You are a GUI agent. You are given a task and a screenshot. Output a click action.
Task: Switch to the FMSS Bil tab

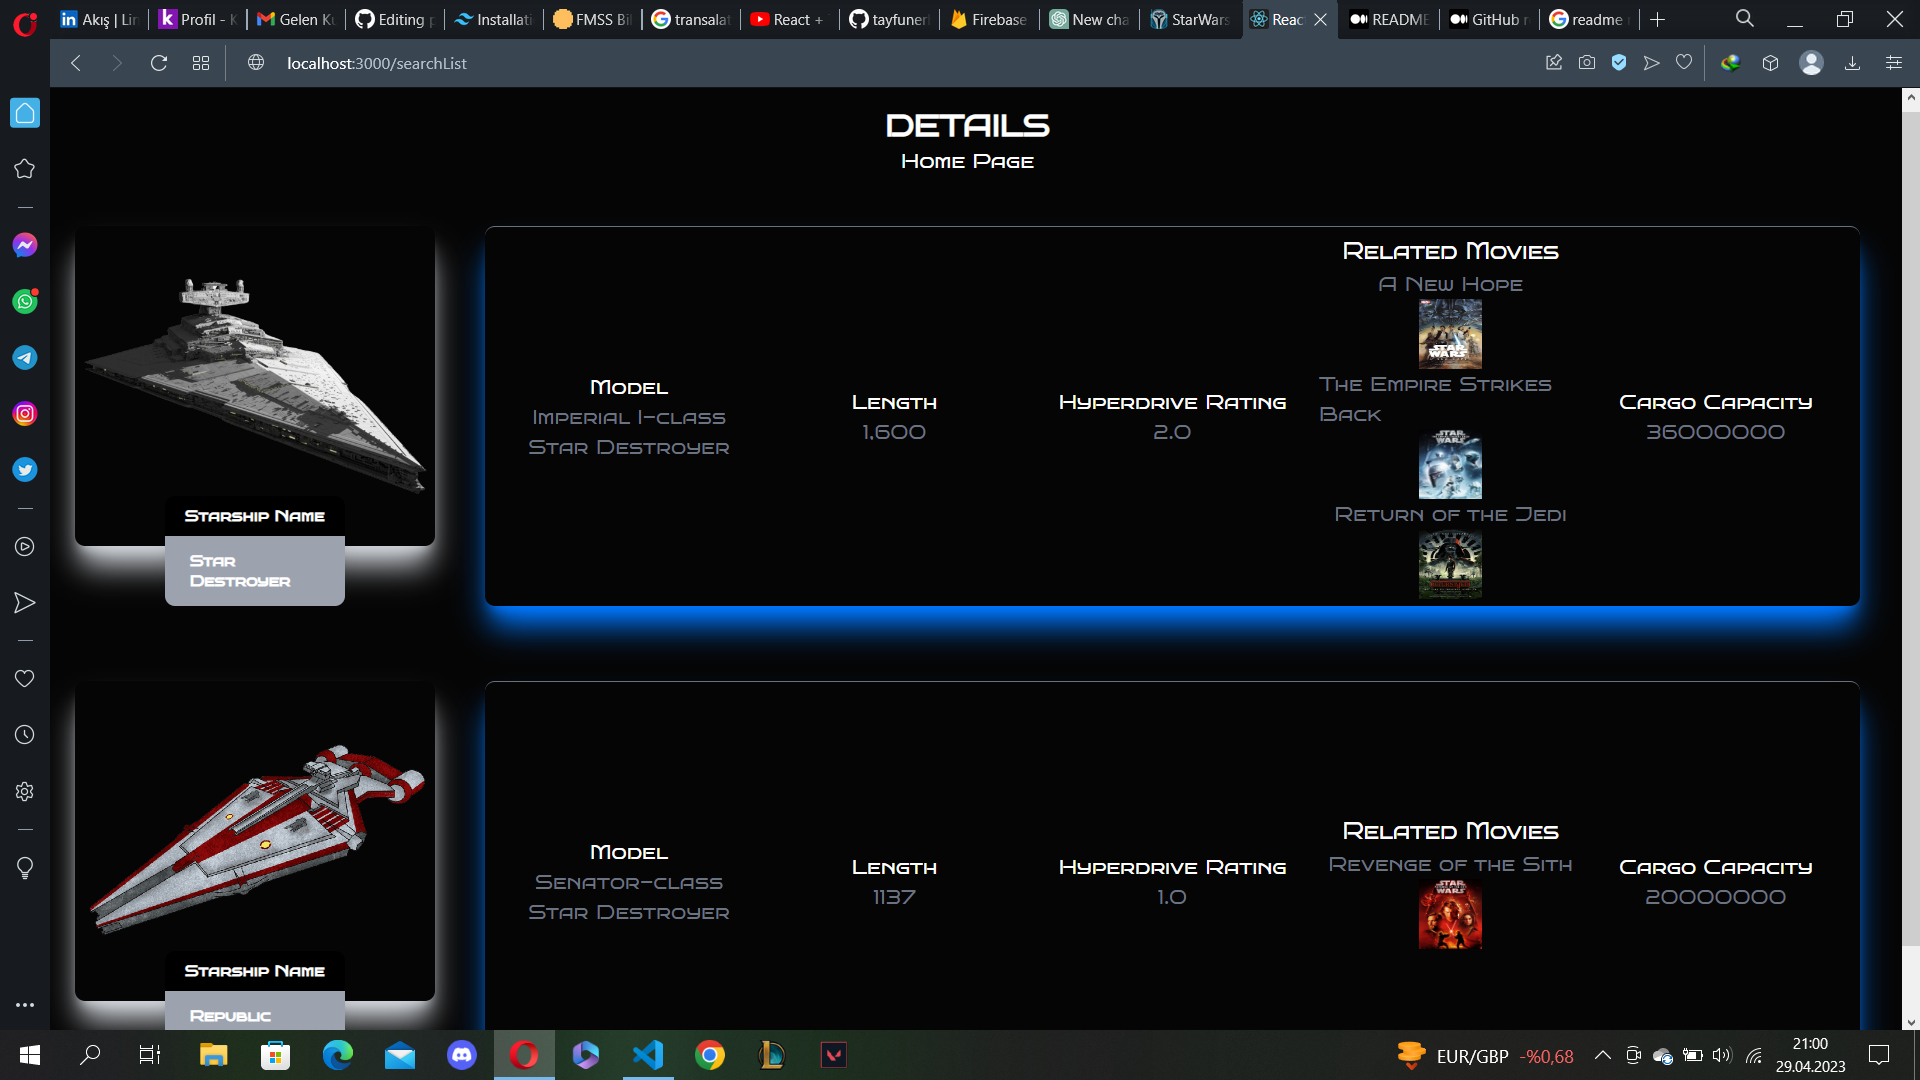pos(592,19)
